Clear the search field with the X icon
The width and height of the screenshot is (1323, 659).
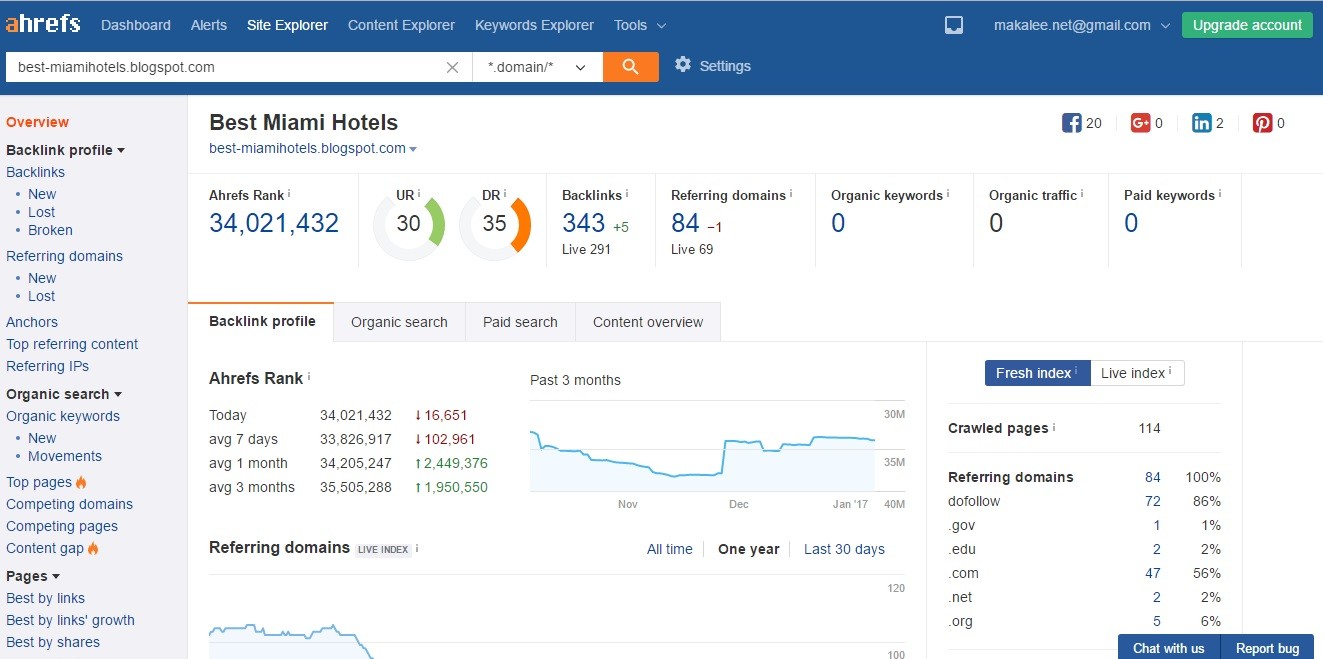tap(452, 67)
